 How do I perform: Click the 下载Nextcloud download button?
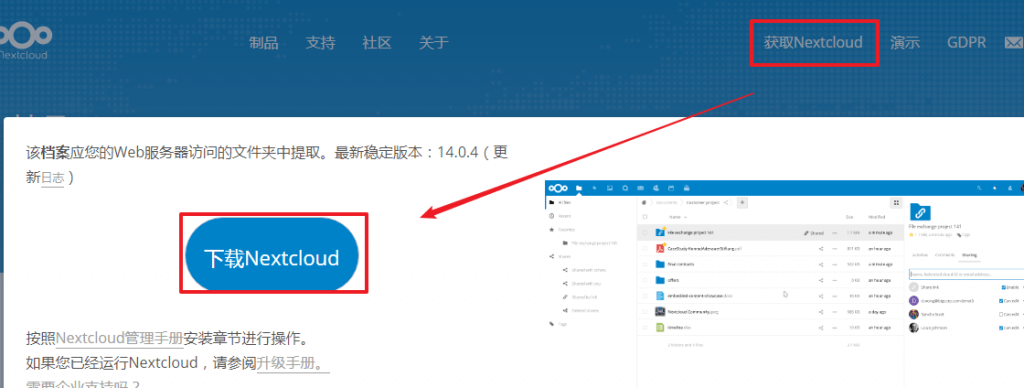pyautogui.click(x=272, y=255)
